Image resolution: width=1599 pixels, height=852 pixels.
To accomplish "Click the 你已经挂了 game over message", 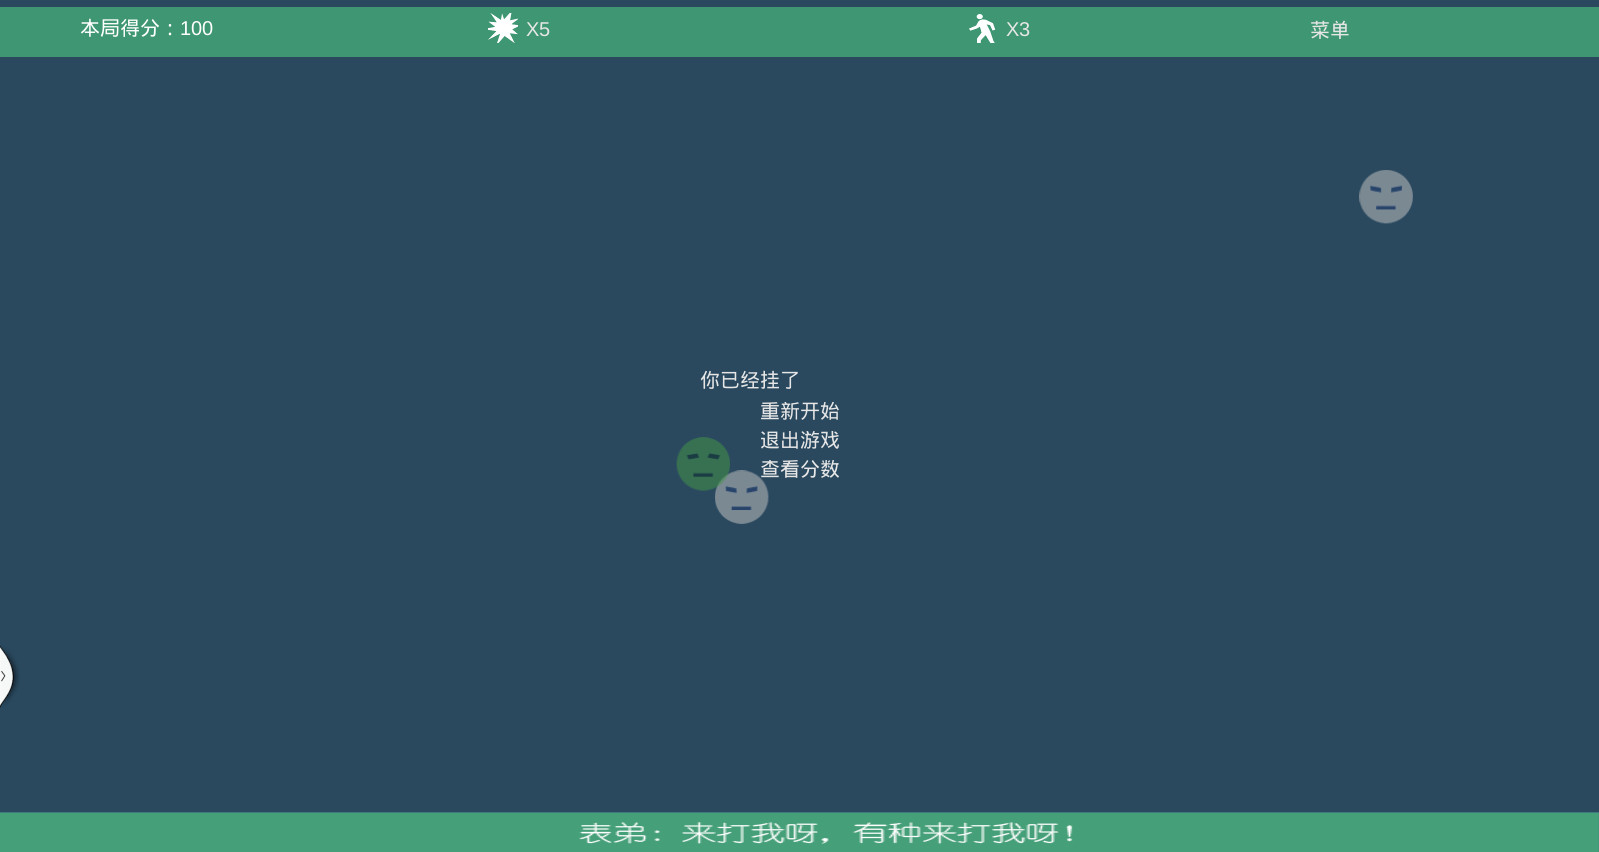I will click(749, 380).
